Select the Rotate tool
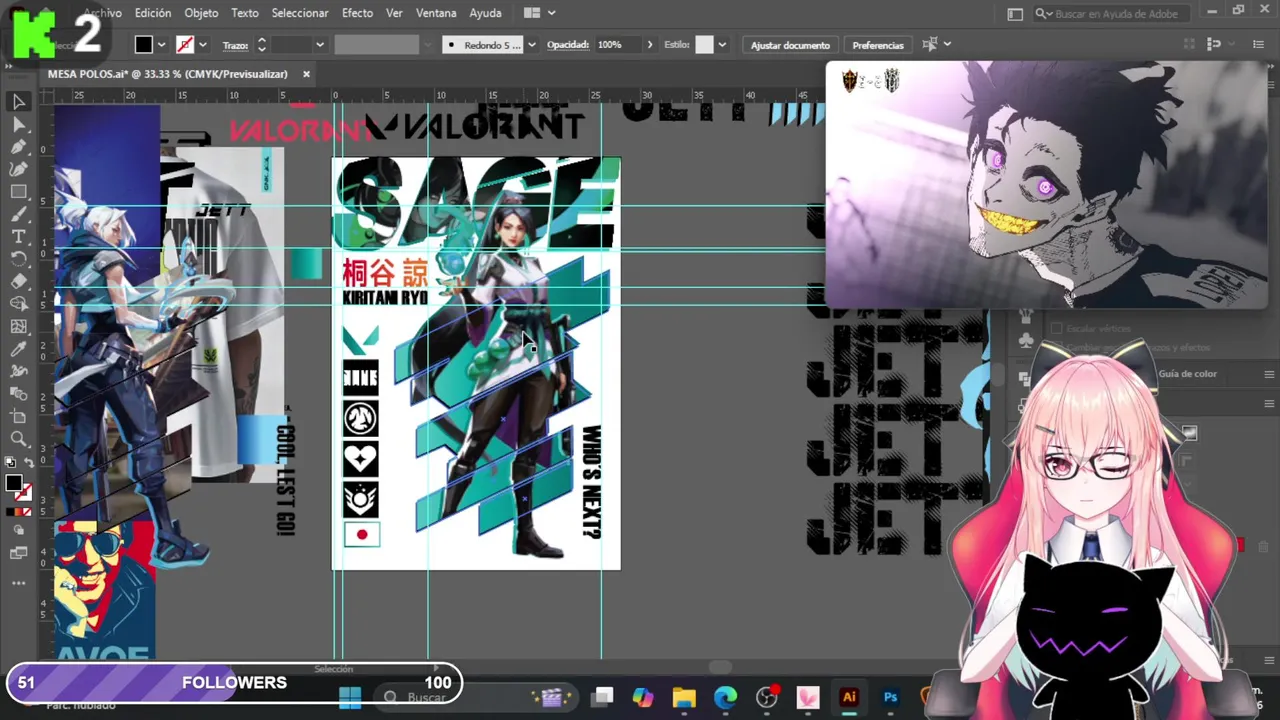1280x720 pixels. pos(18,259)
